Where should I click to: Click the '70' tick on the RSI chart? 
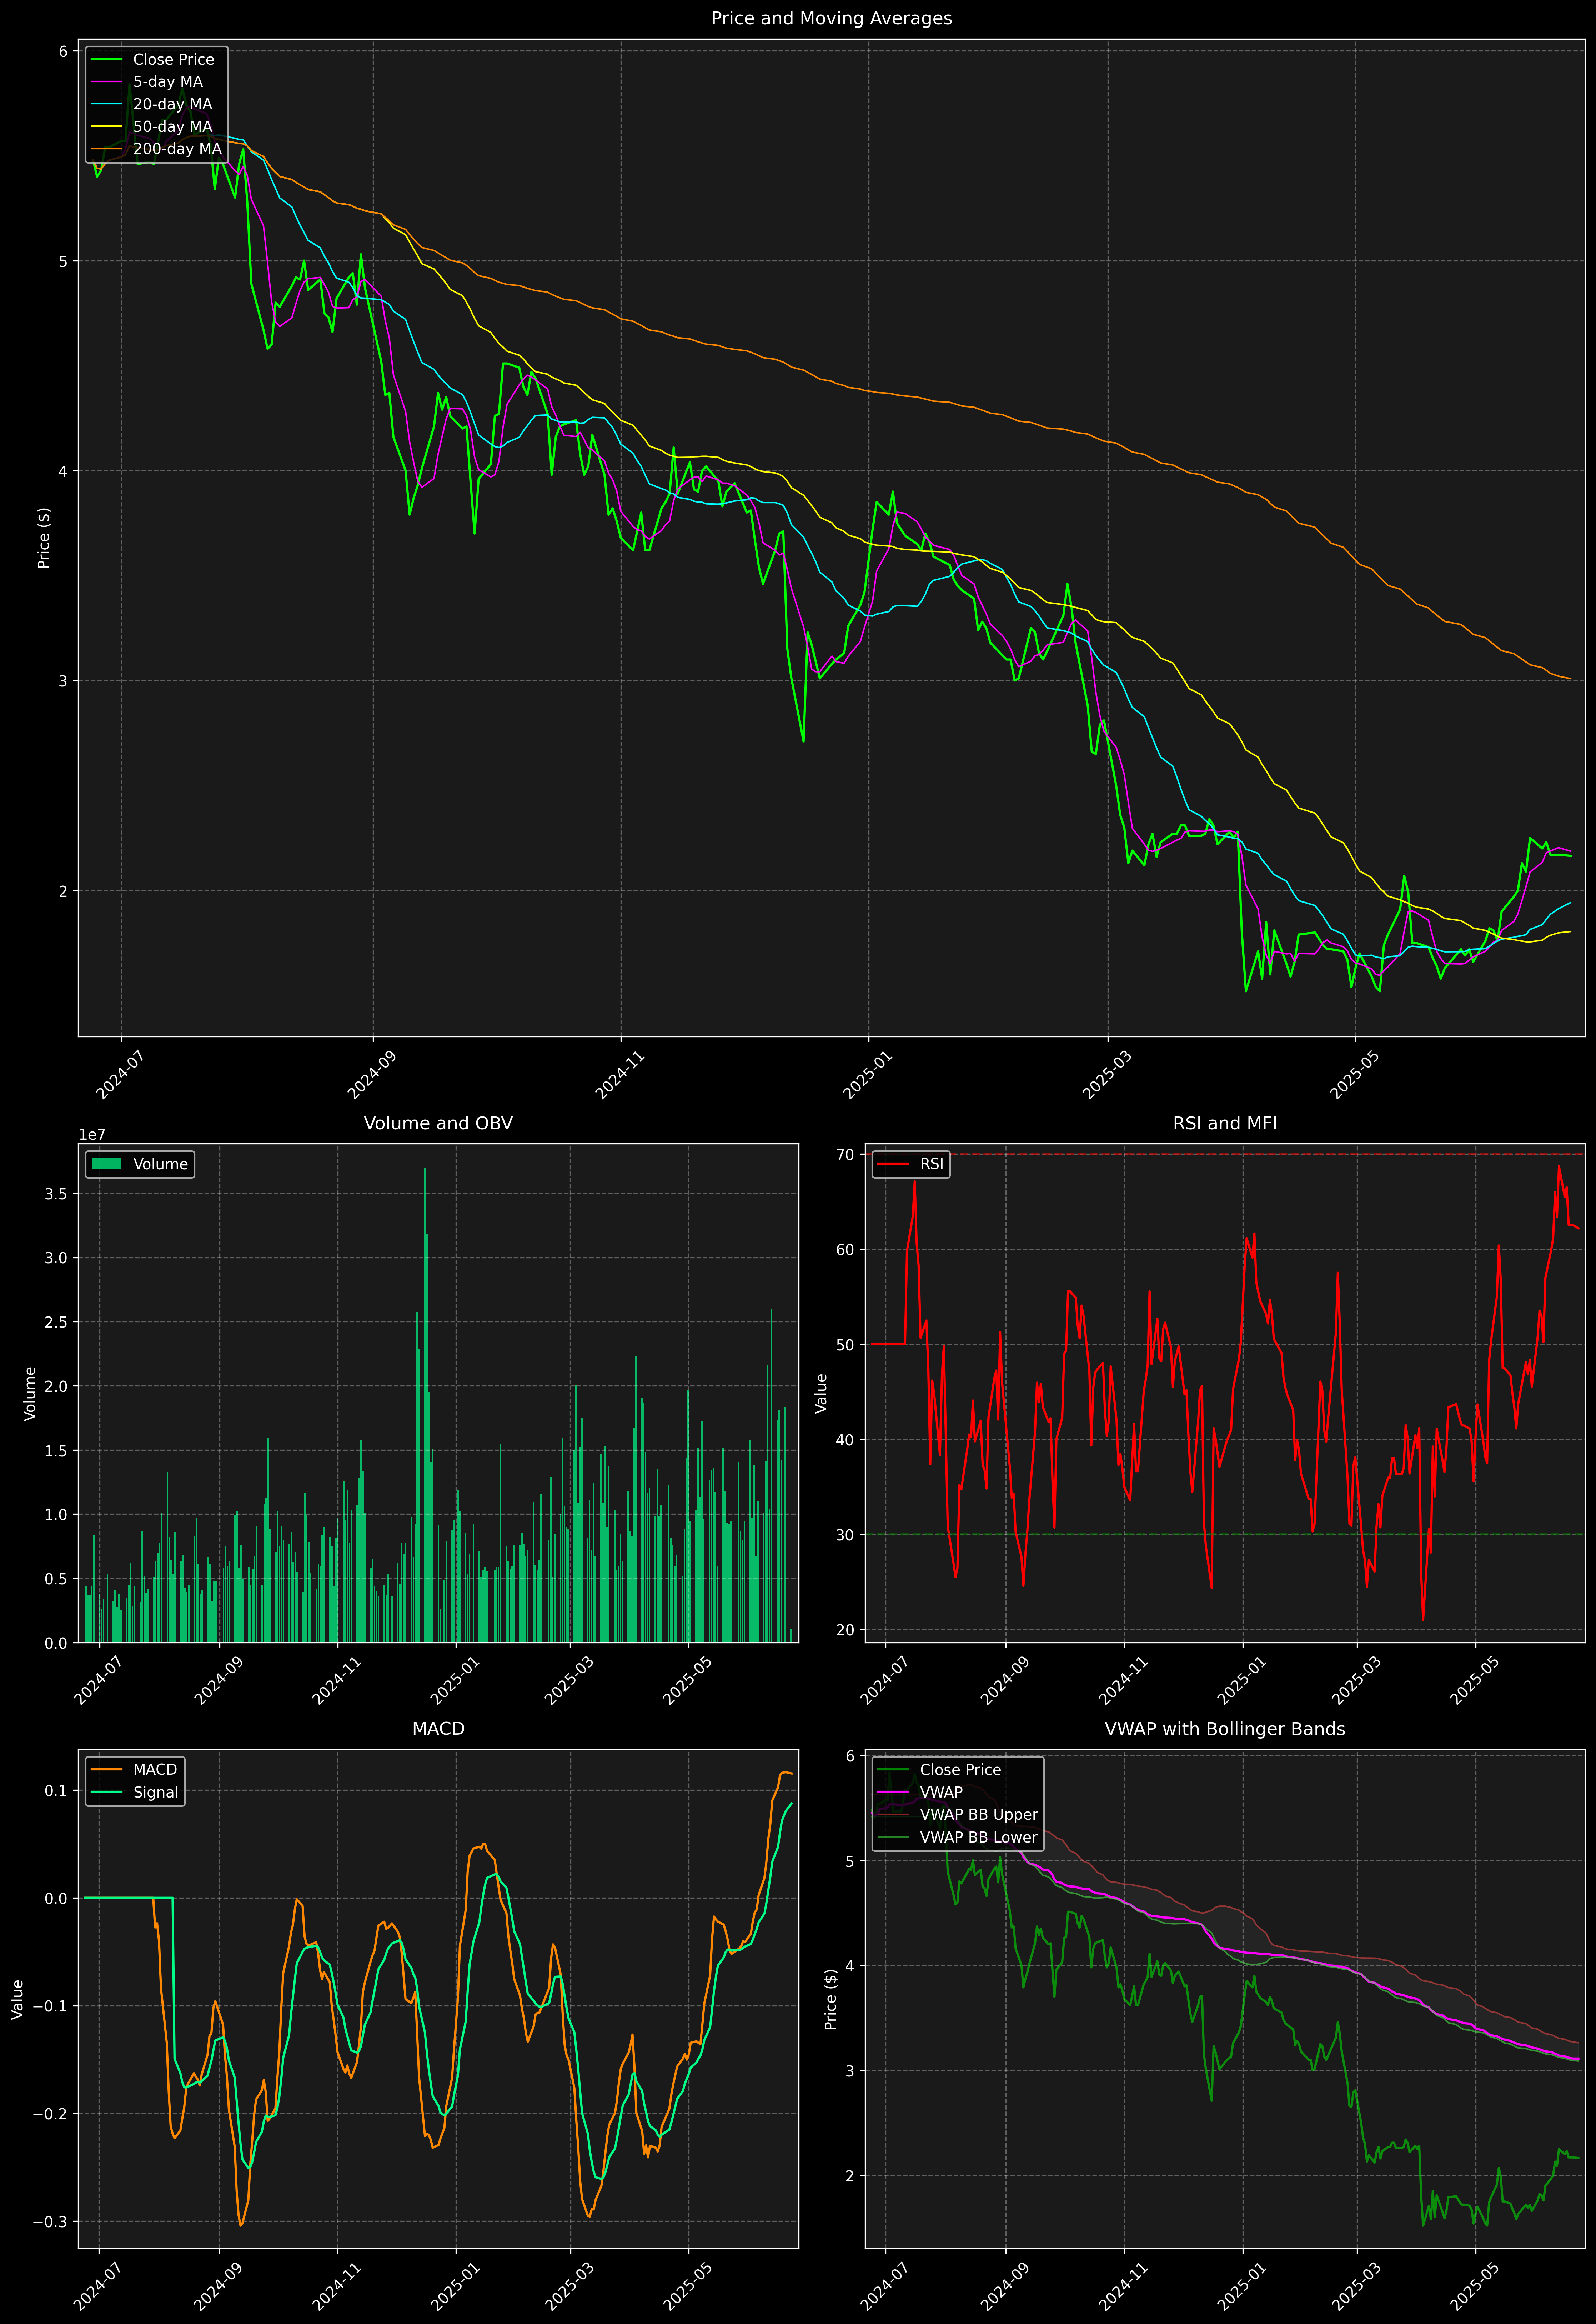[846, 1155]
